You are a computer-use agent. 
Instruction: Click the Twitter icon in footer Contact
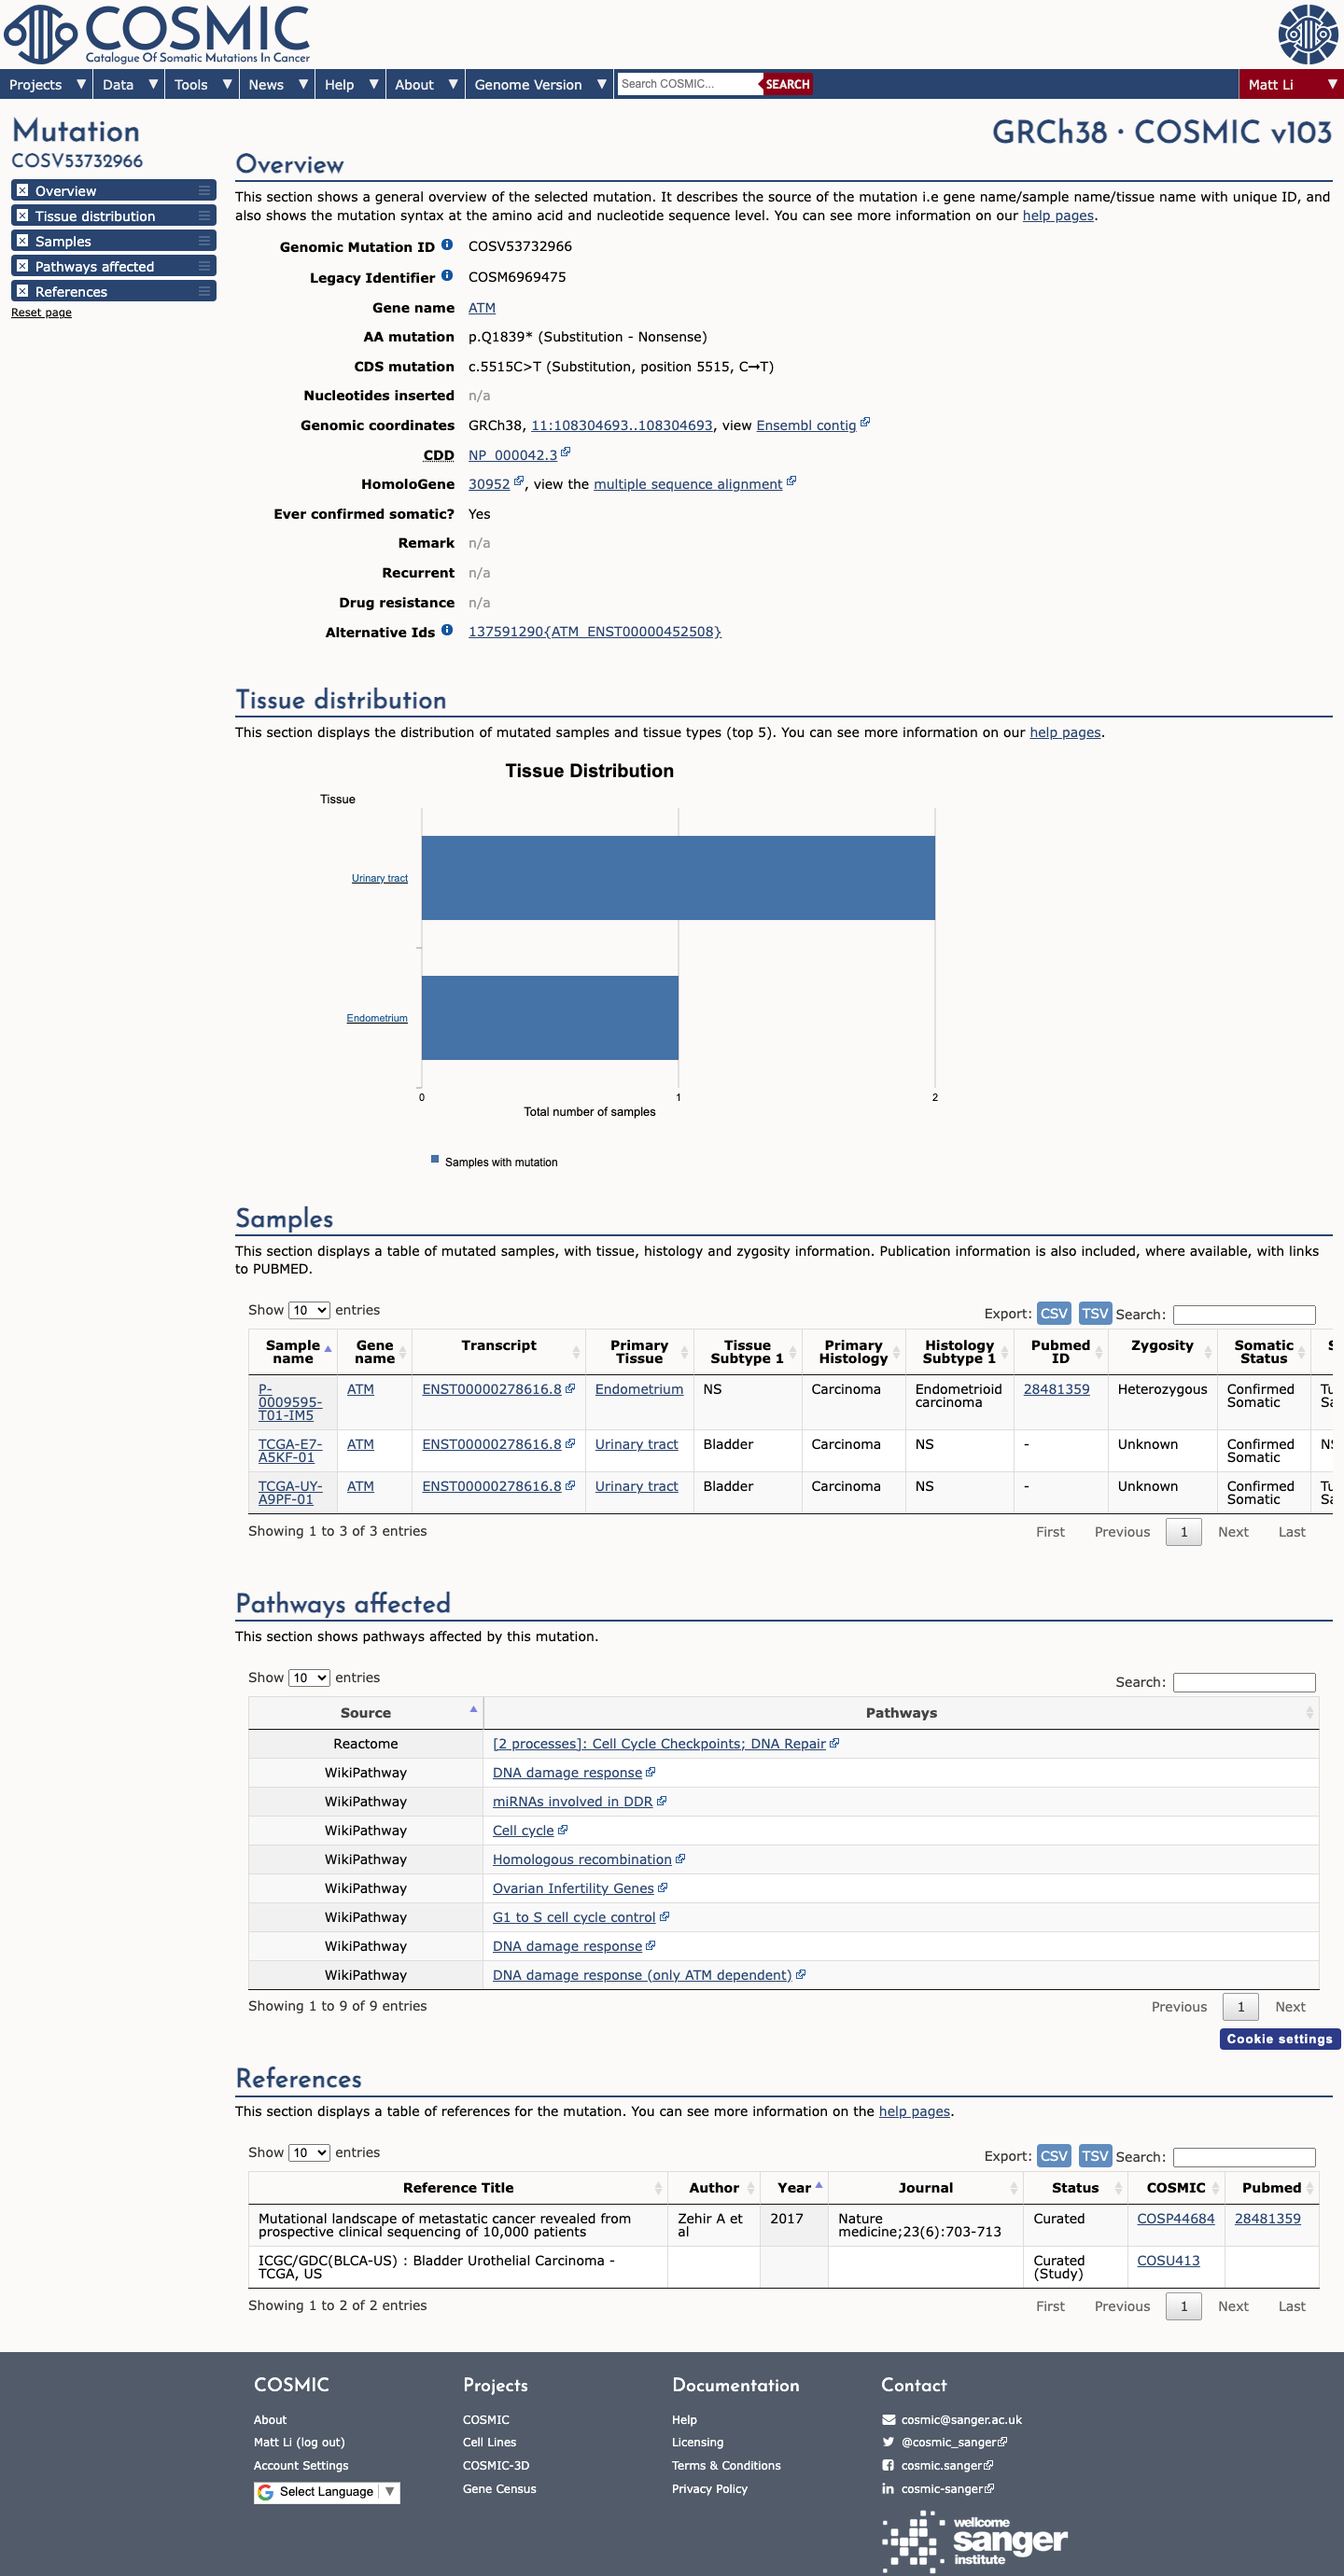pyautogui.click(x=888, y=2442)
